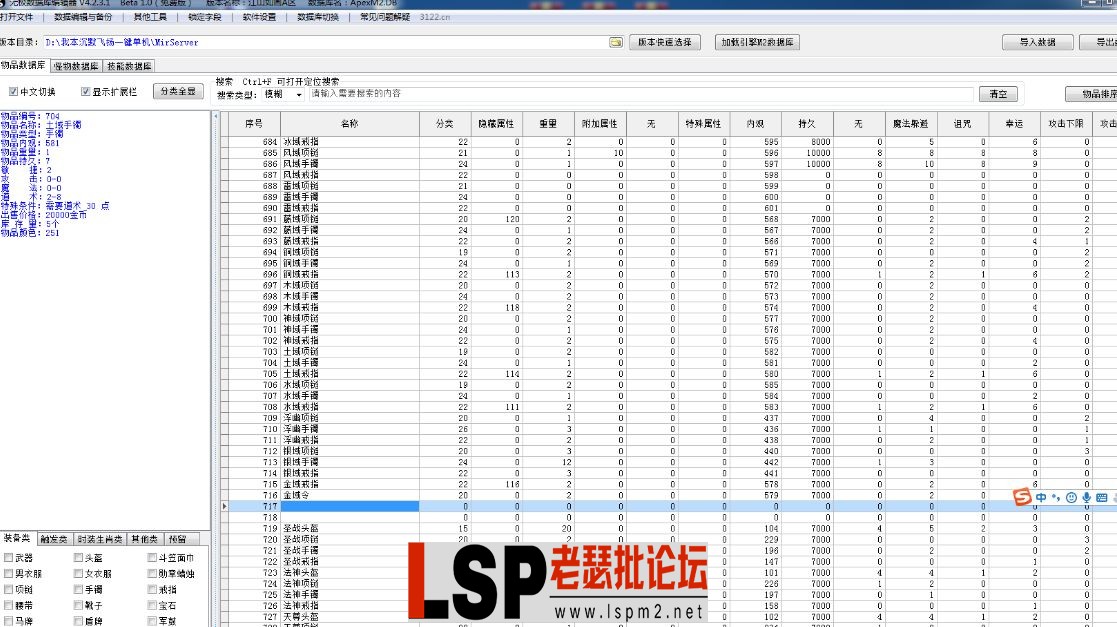Image resolution: width=1117 pixels, height=627 pixels.
Task: Switch to the 时装生肖类 tab
Action: point(100,539)
